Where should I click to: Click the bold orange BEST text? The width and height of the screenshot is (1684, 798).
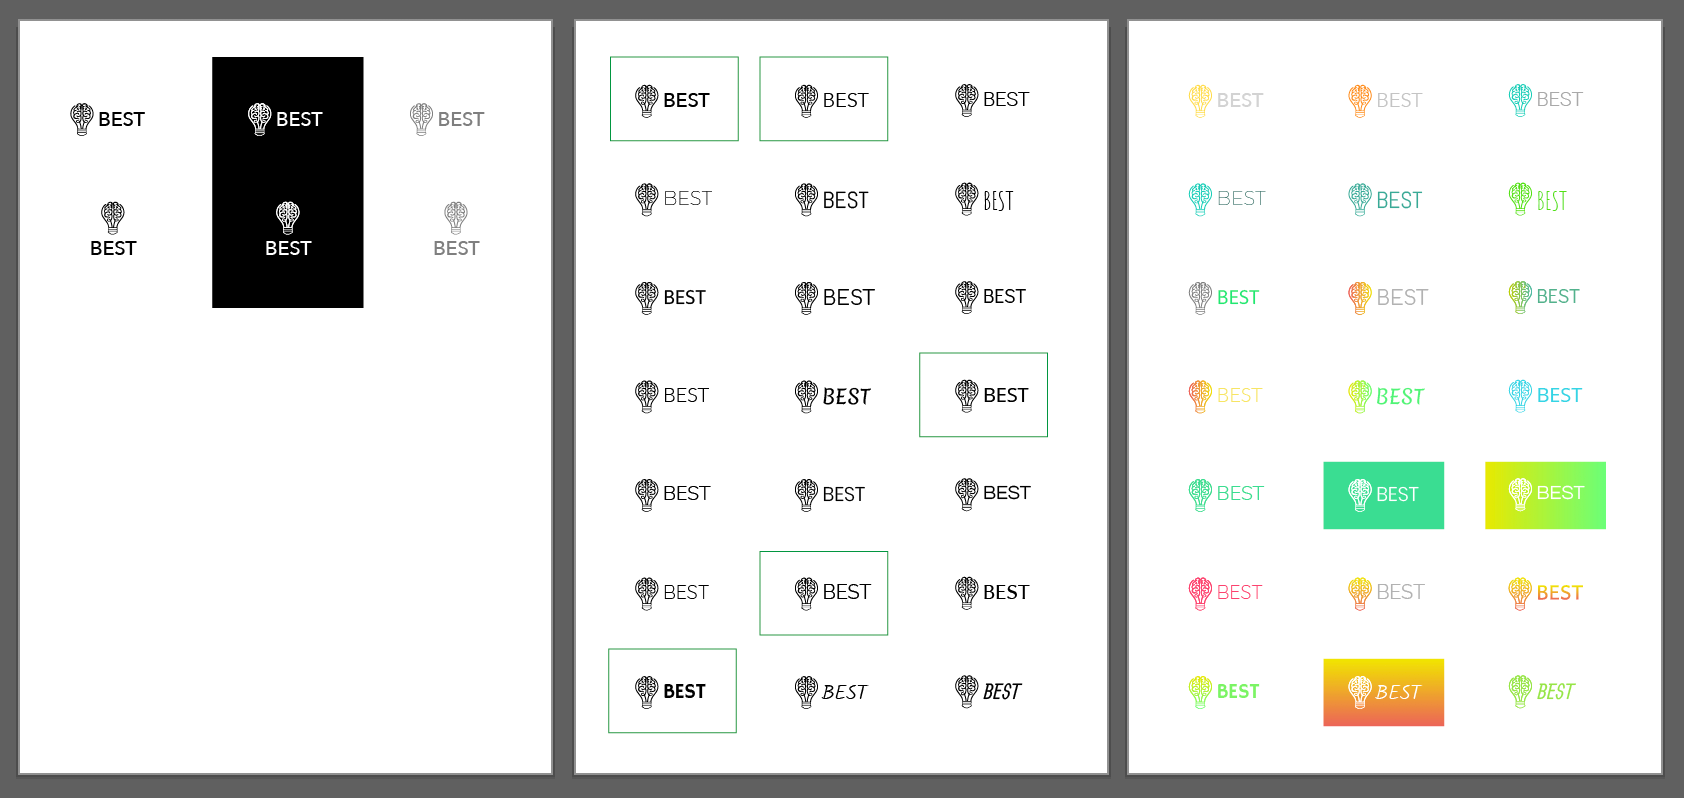point(1559,593)
